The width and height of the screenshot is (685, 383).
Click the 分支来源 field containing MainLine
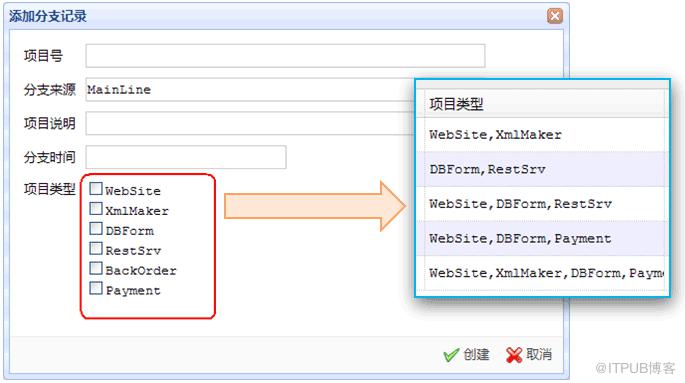(250, 90)
